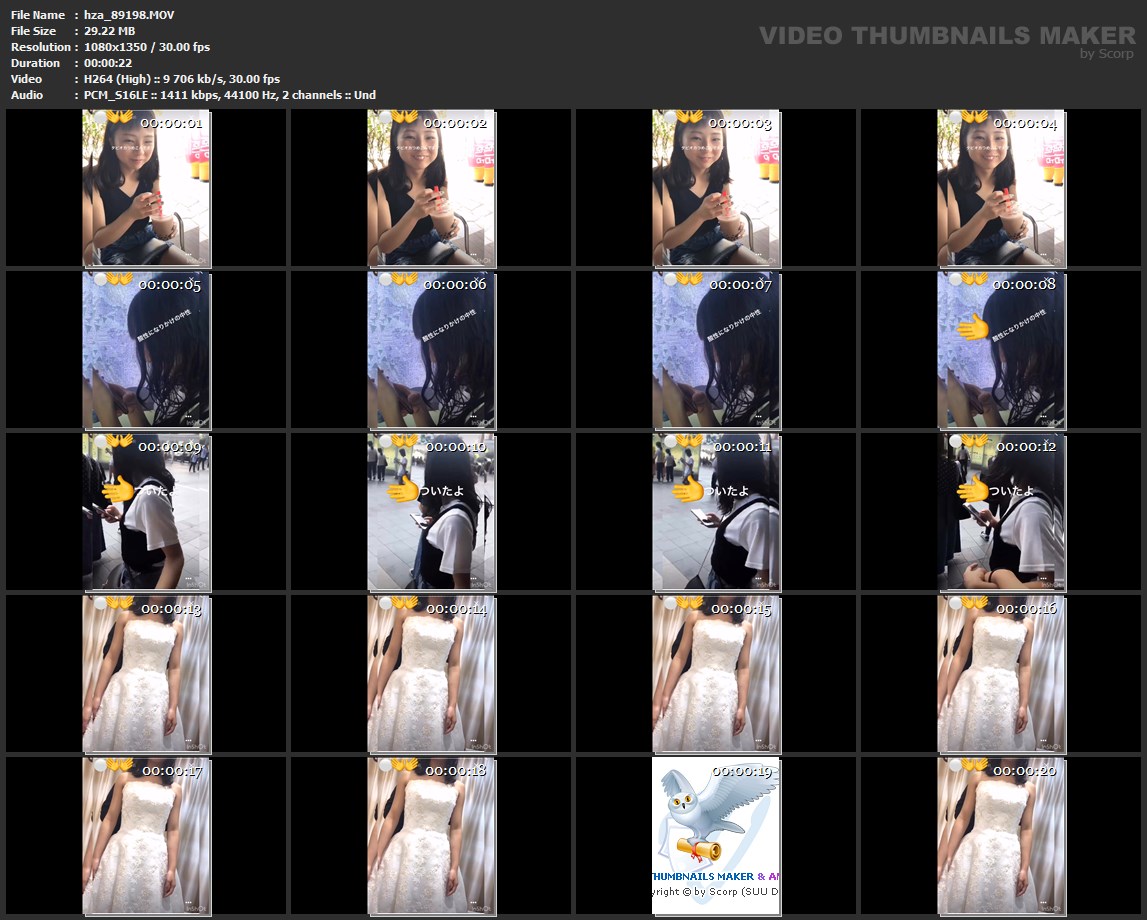Click the "by Scorp" credit text
Image resolution: width=1147 pixels, height=920 pixels.
[x=1106, y=54]
